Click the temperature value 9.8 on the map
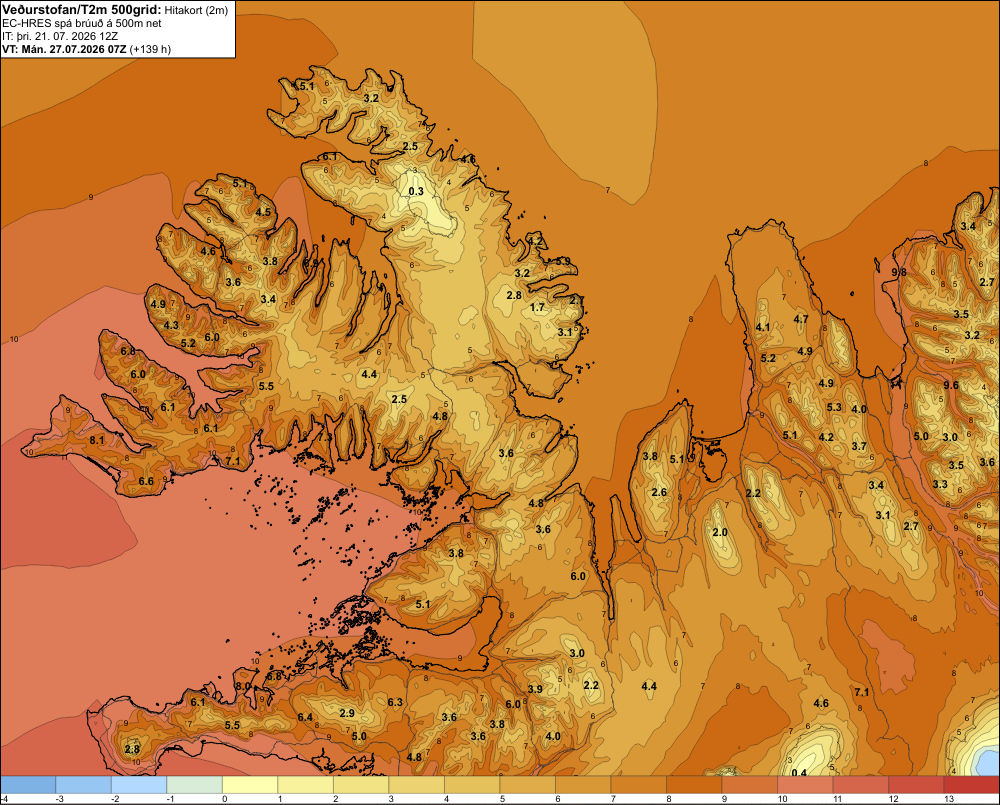The image size is (1000, 805). click(899, 272)
